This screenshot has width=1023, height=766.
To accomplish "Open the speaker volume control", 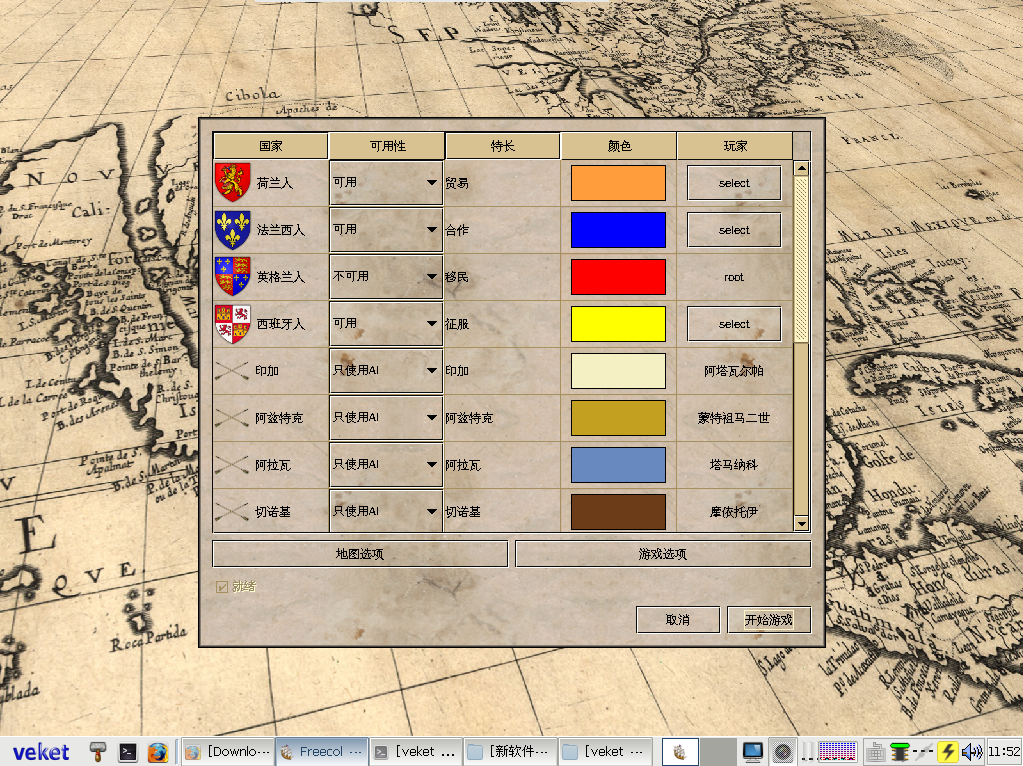I will point(971,752).
